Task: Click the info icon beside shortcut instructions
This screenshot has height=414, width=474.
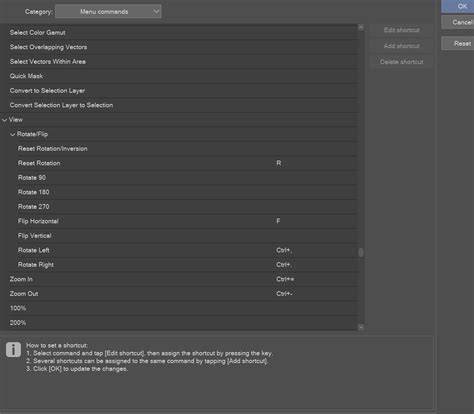Action: tap(13, 350)
